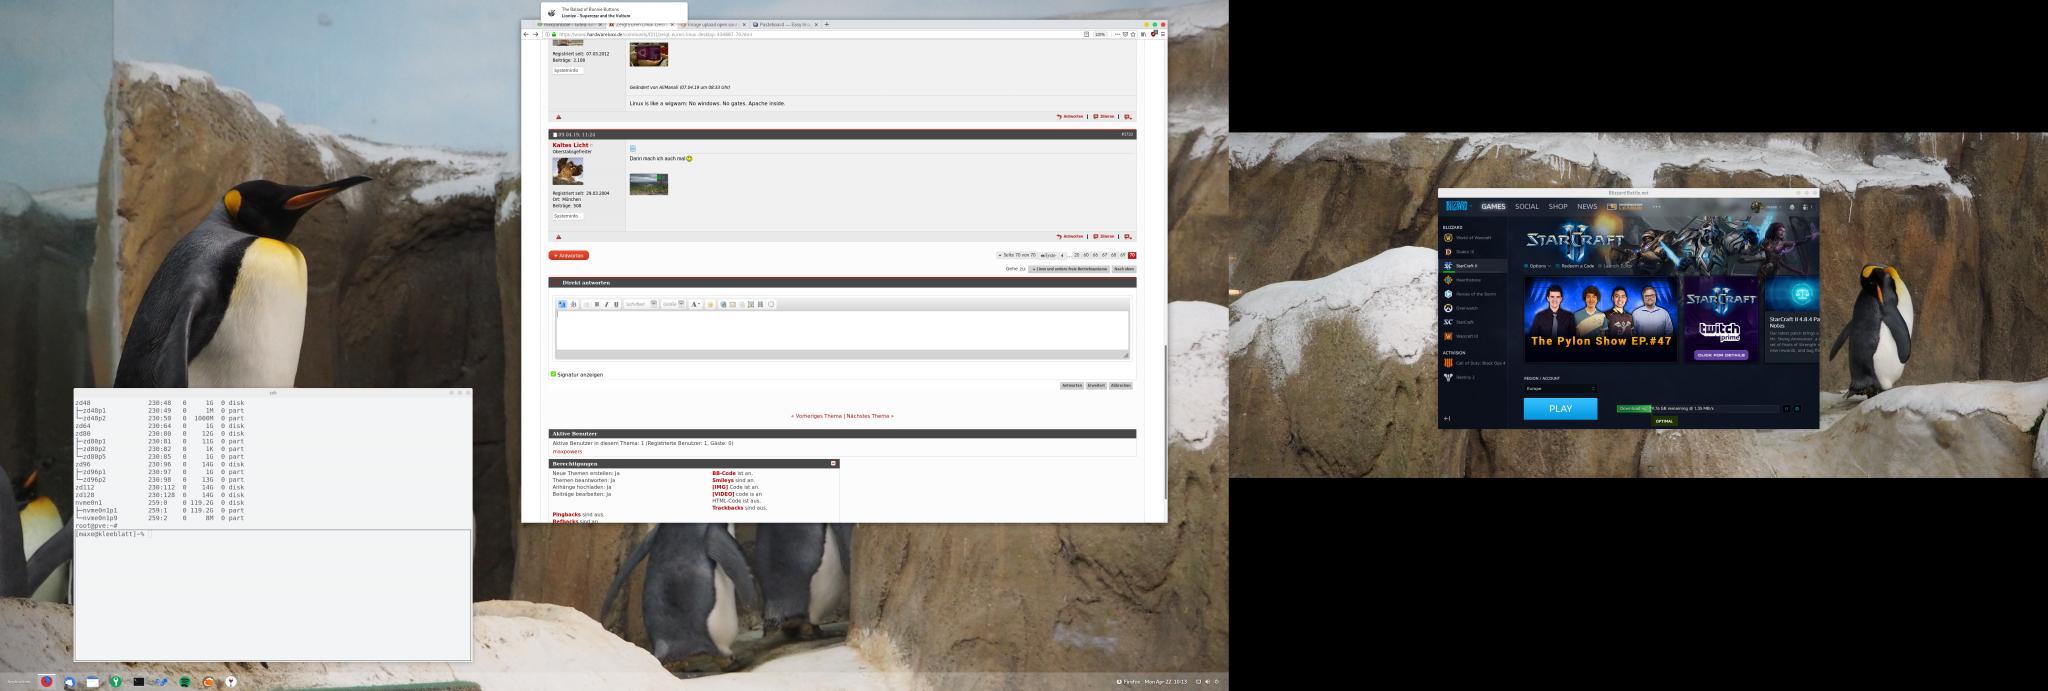The height and width of the screenshot is (691, 2048).
Task: Click Redeem a Code in Battle.net
Action: tap(1577, 266)
